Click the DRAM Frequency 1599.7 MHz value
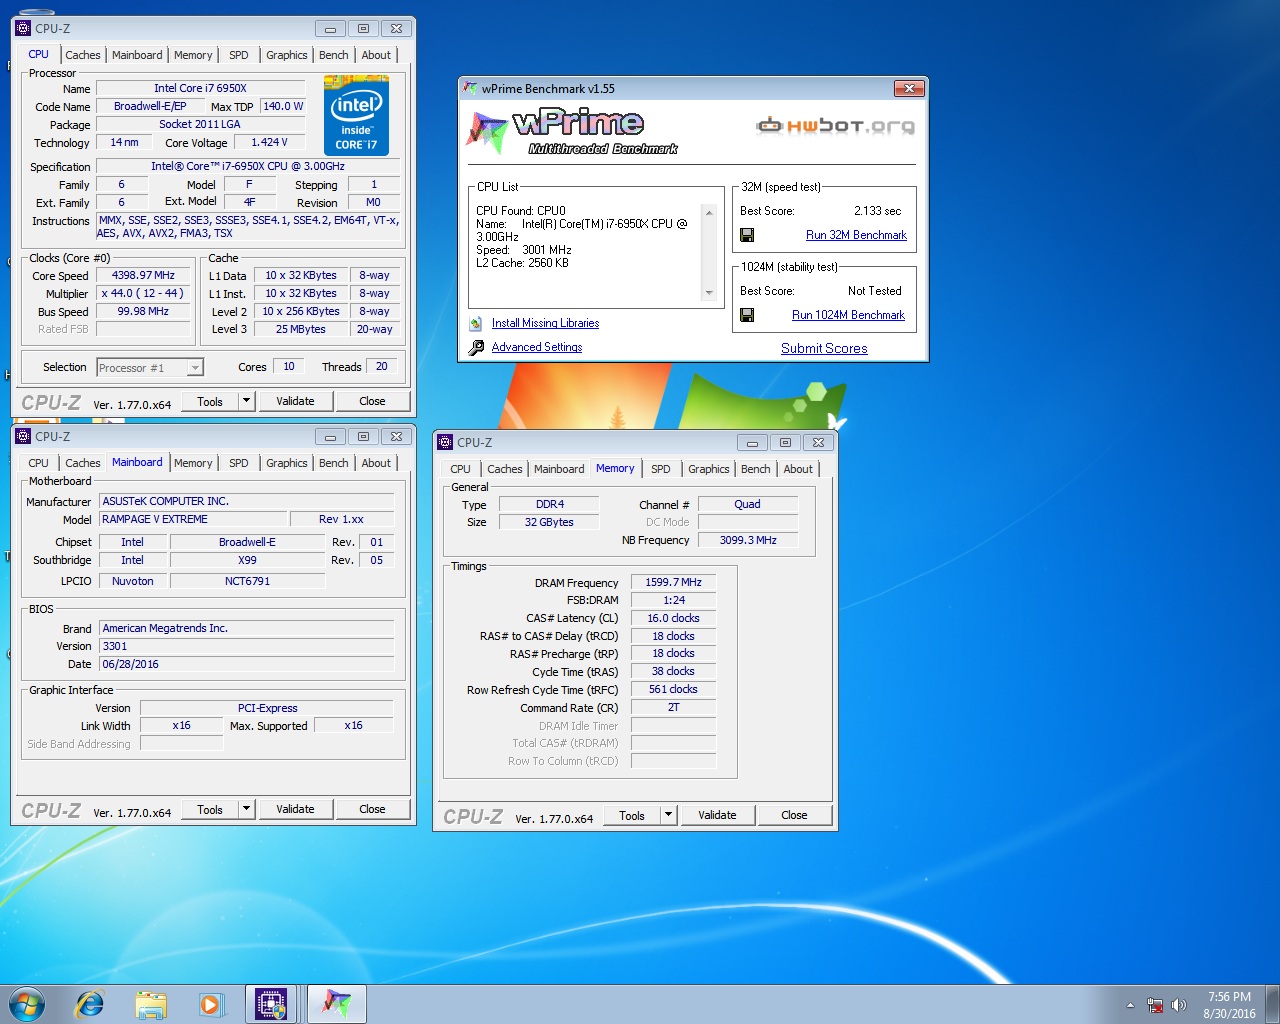This screenshot has width=1280, height=1024. coord(673,582)
